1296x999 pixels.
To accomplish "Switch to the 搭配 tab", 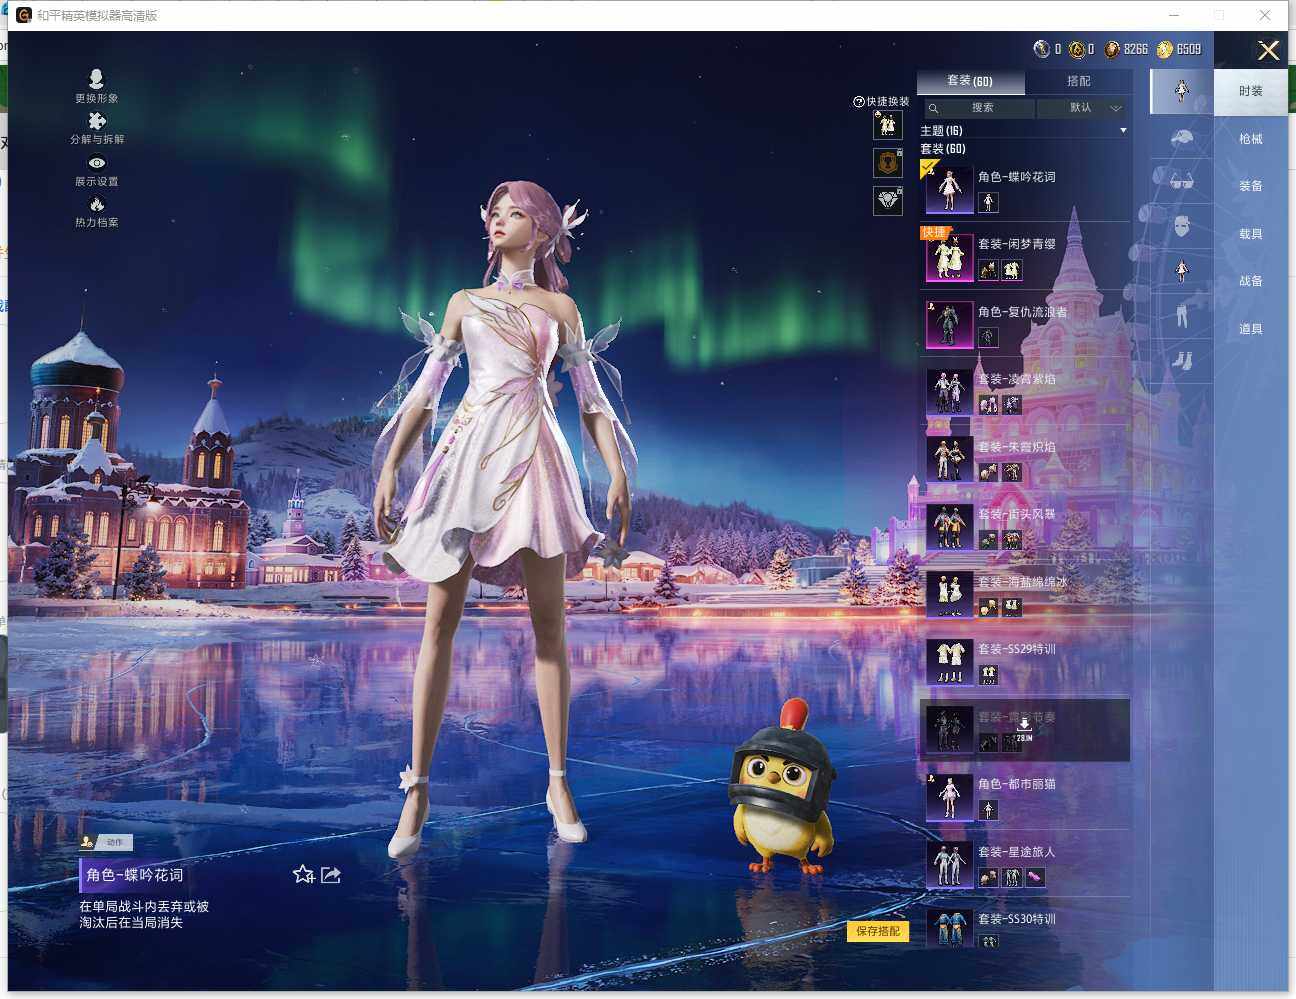I will [1078, 81].
